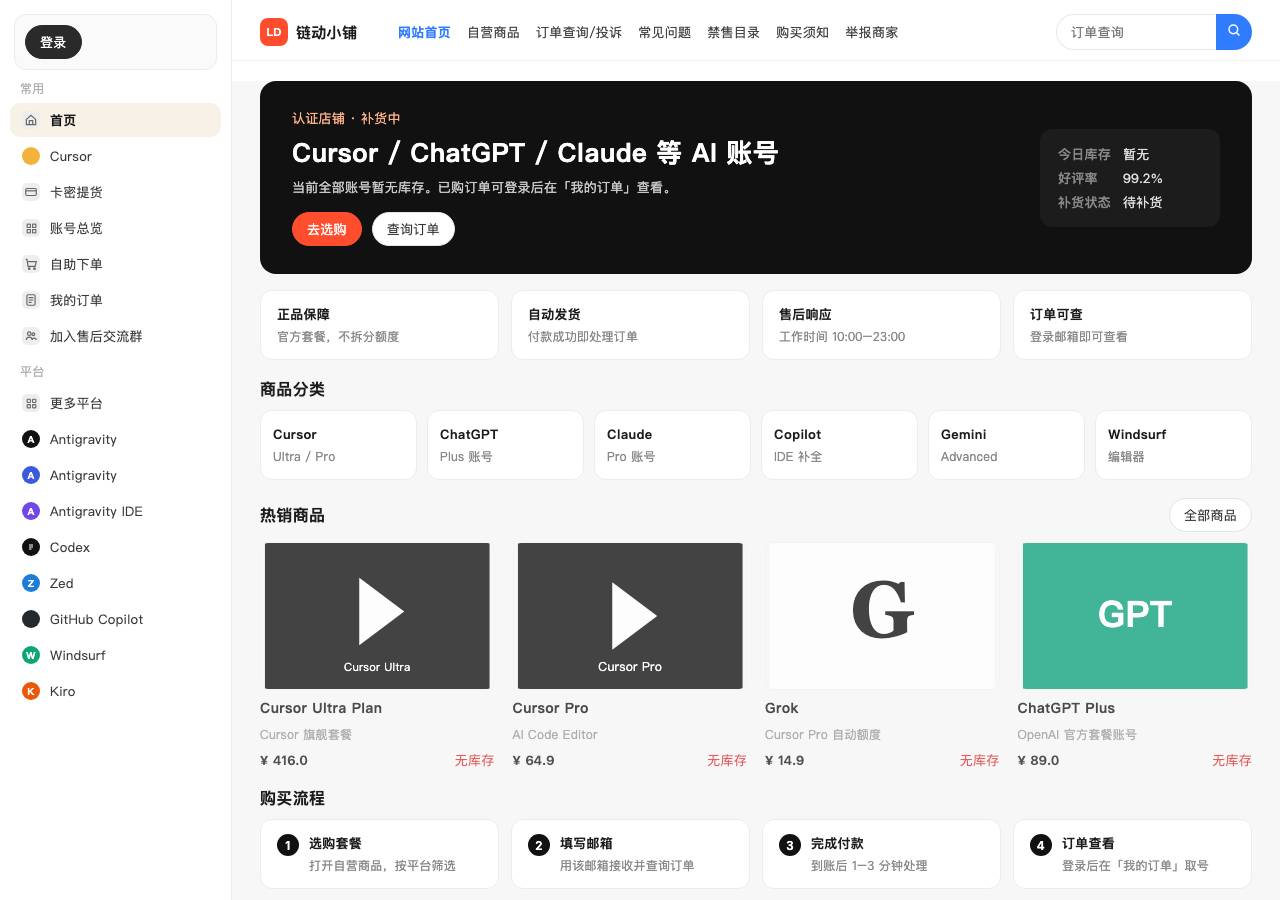Click the ¥ 416.0 price

[x=284, y=760]
